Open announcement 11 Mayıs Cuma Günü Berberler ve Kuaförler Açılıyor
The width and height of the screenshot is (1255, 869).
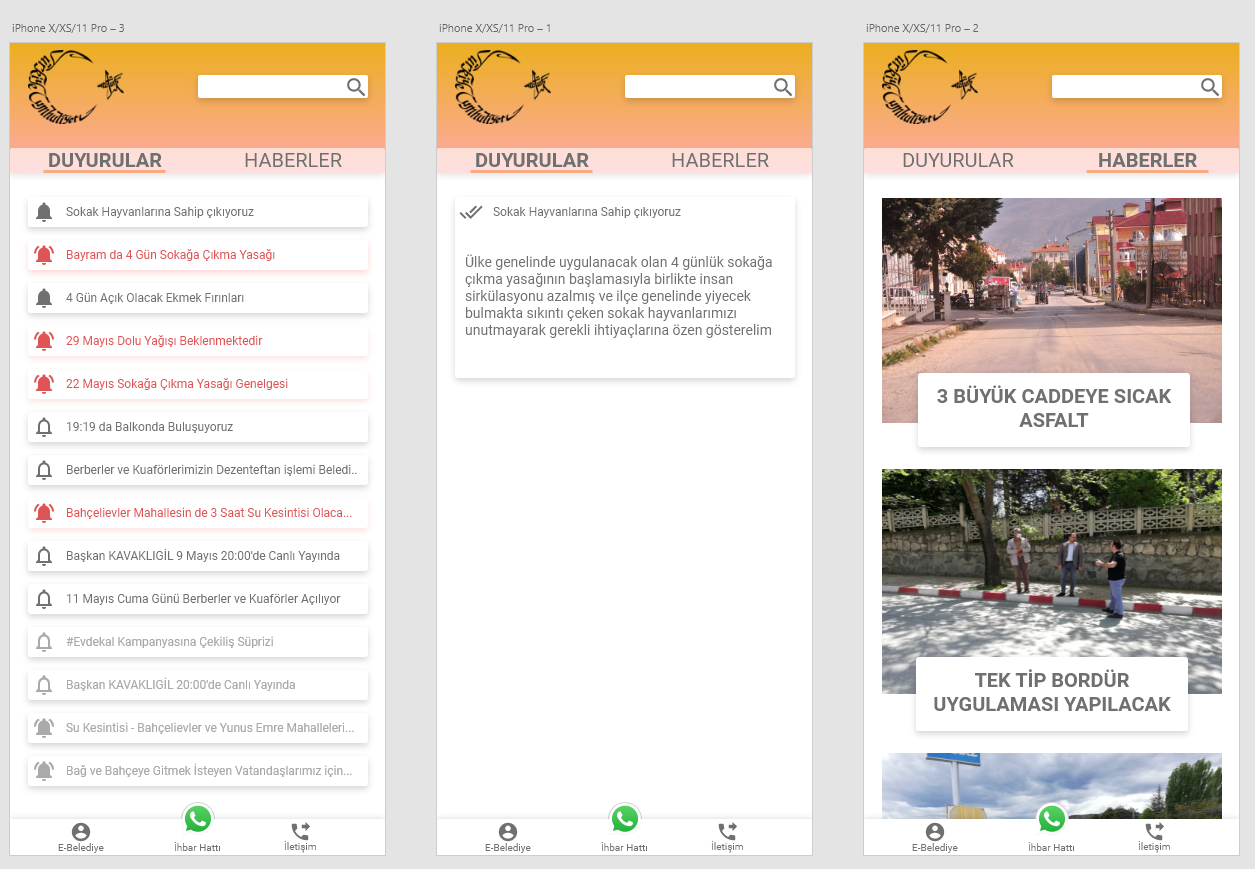[x=198, y=599]
